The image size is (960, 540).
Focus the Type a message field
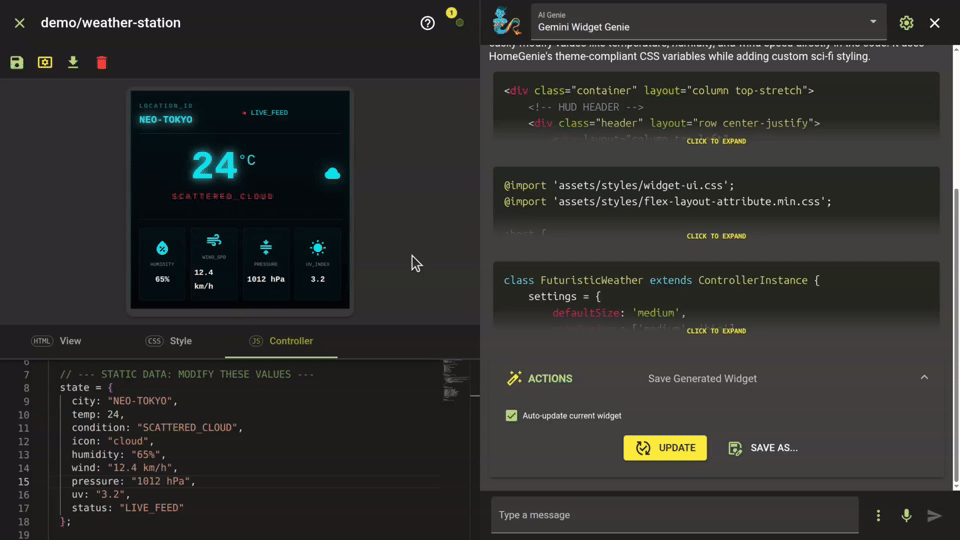[x=675, y=515]
